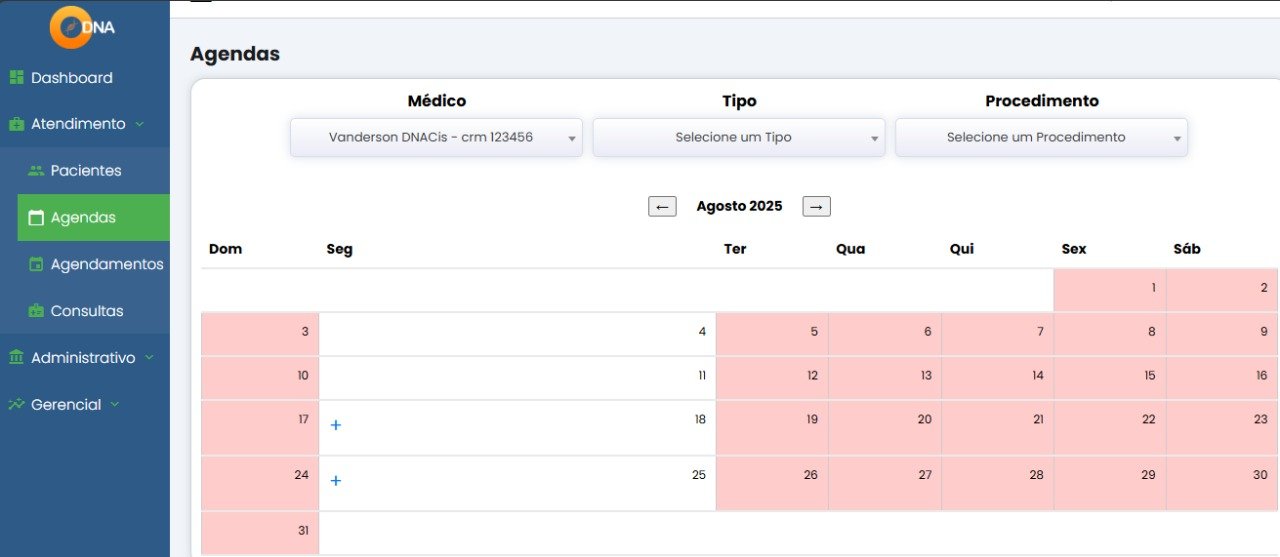The height and width of the screenshot is (557, 1280).
Task: Click the Pacientes people icon
Action: 36,171
